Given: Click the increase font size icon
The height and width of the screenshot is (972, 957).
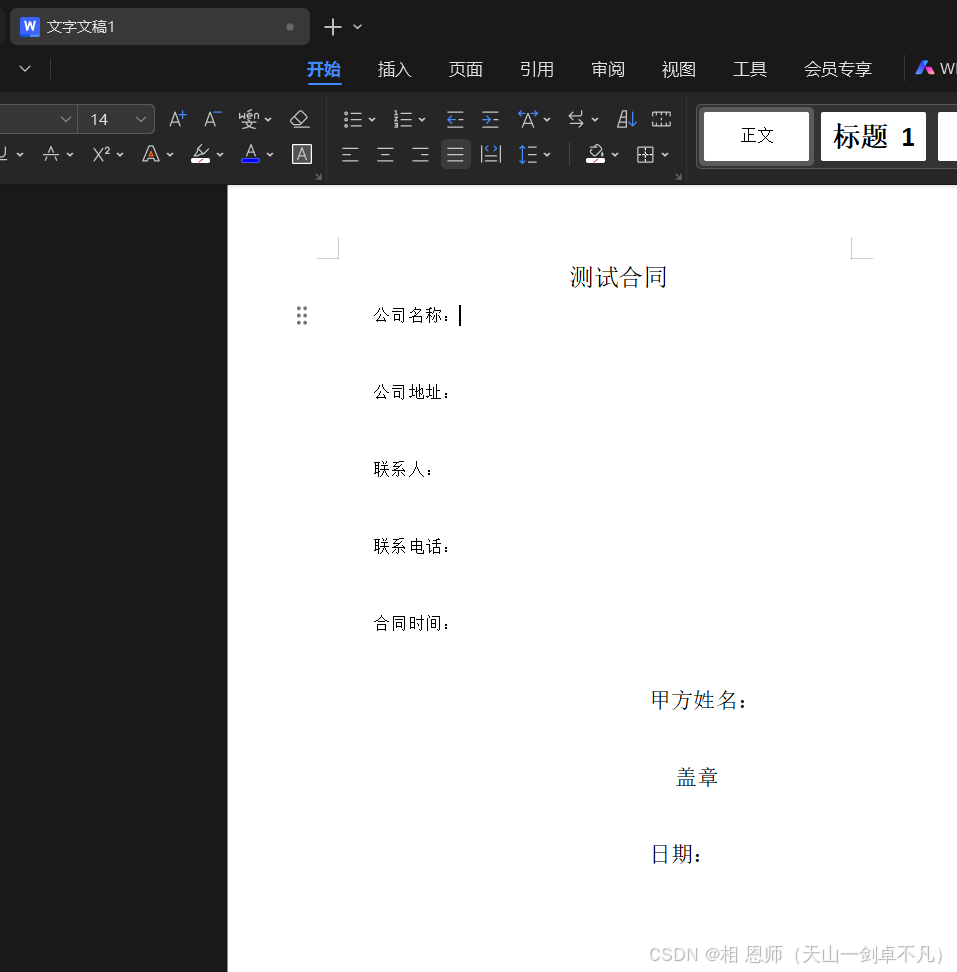Looking at the screenshot, I should (177, 119).
